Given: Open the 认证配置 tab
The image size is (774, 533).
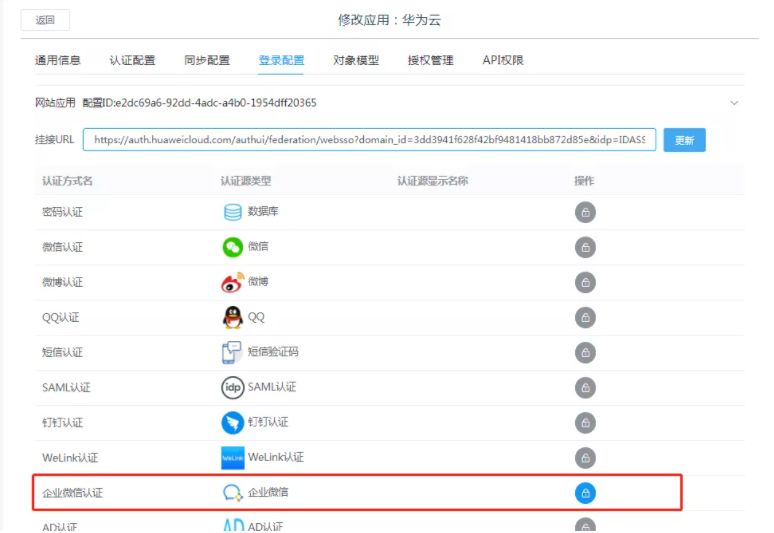Looking at the screenshot, I should click(132, 60).
